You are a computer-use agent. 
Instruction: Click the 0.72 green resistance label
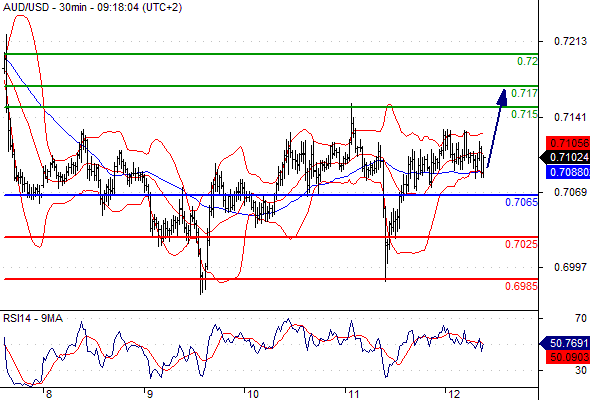[527, 61]
